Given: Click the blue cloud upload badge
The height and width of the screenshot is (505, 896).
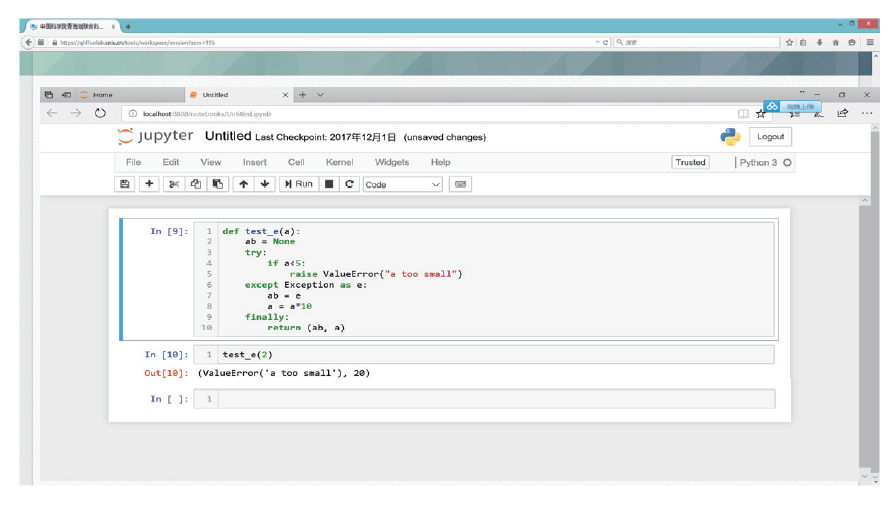Looking at the screenshot, I should click(x=793, y=107).
